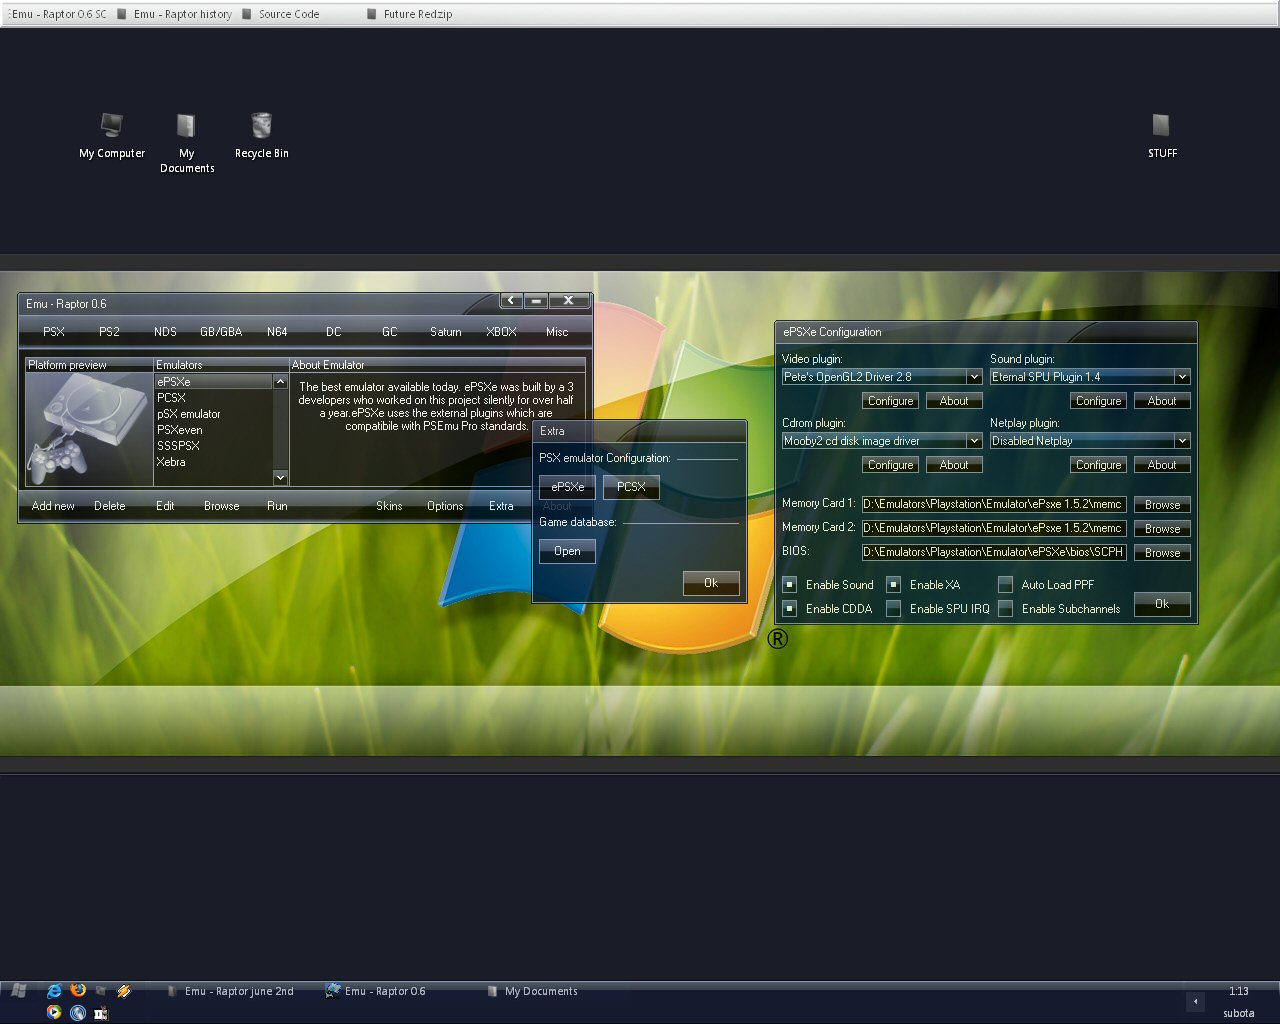Screen dimensions: 1280x1024
Task: Switch to Emu - Raptor june 2nd taskbar window
Action: click(230, 991)
